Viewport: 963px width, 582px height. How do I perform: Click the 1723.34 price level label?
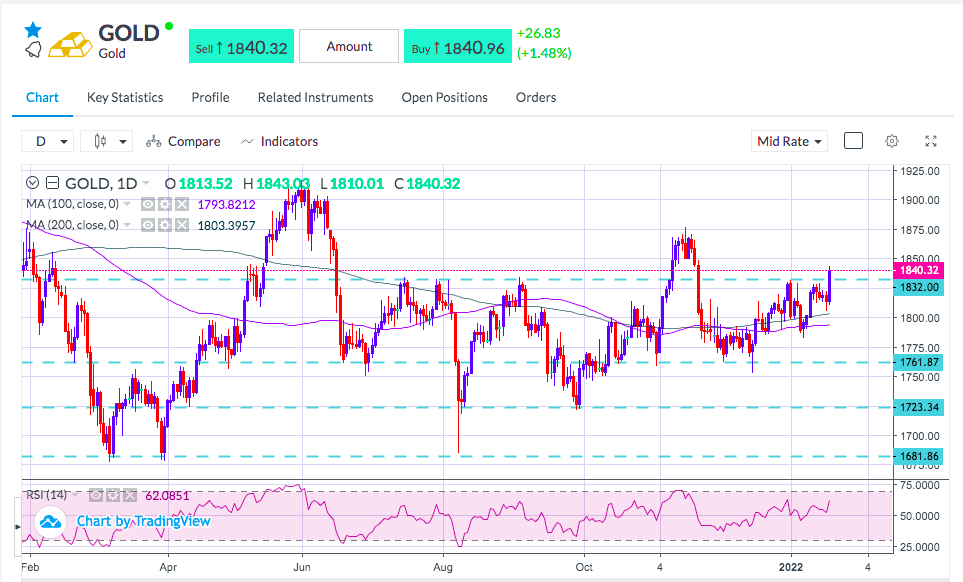(x=919, y=407)
